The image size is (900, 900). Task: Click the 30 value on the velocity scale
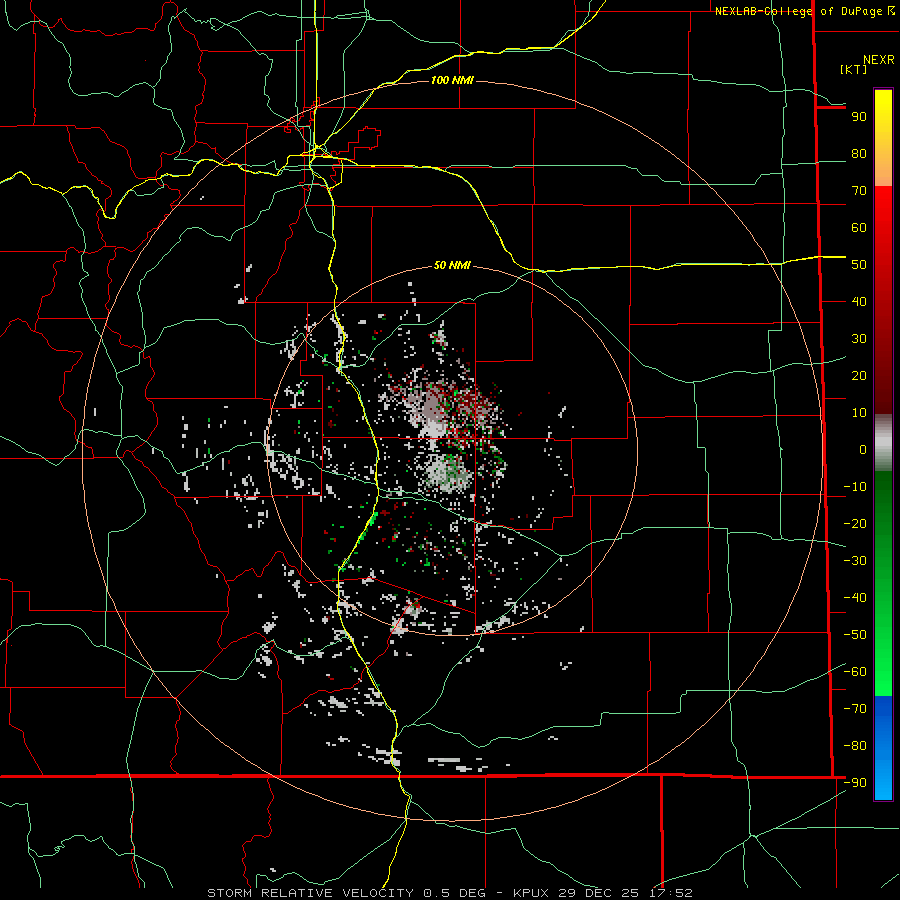(859, 339)
